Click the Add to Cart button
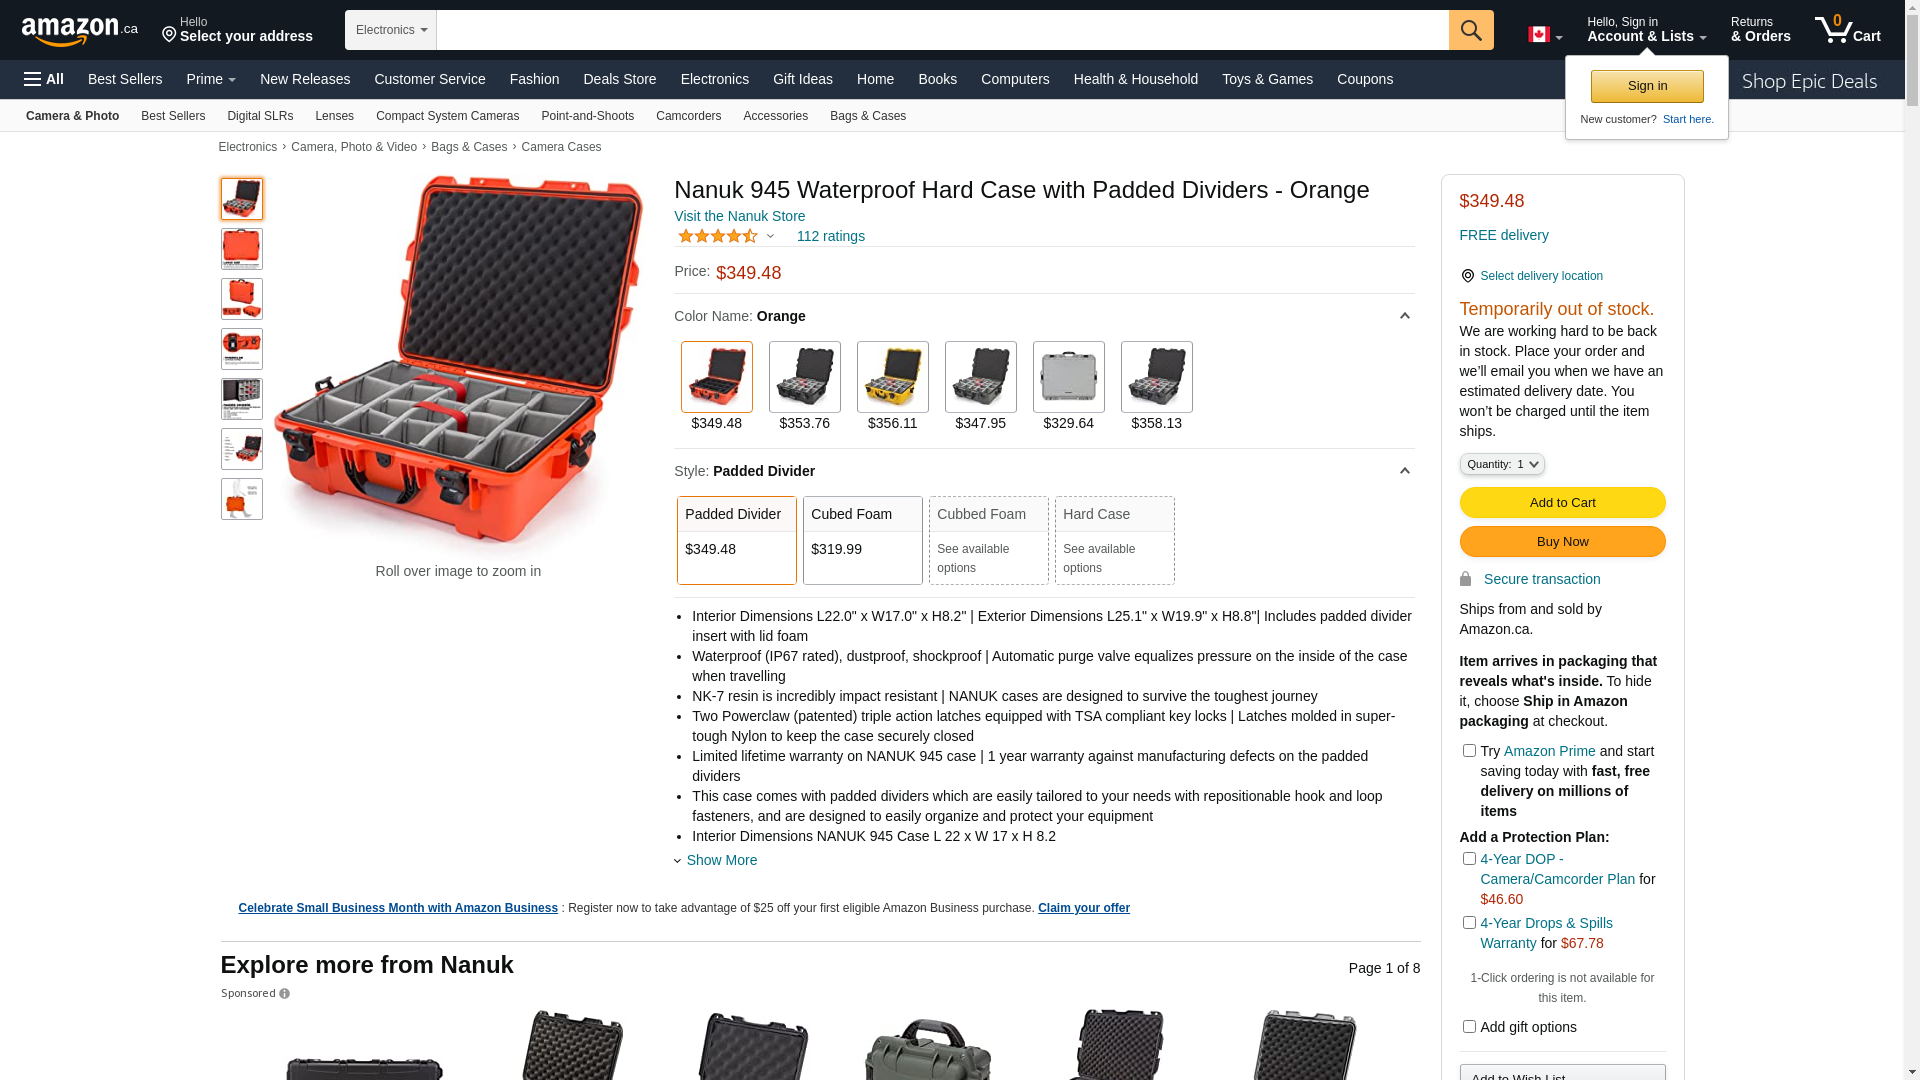The height and width of the screenshot is (1080, 1920). pos(1562,503)
